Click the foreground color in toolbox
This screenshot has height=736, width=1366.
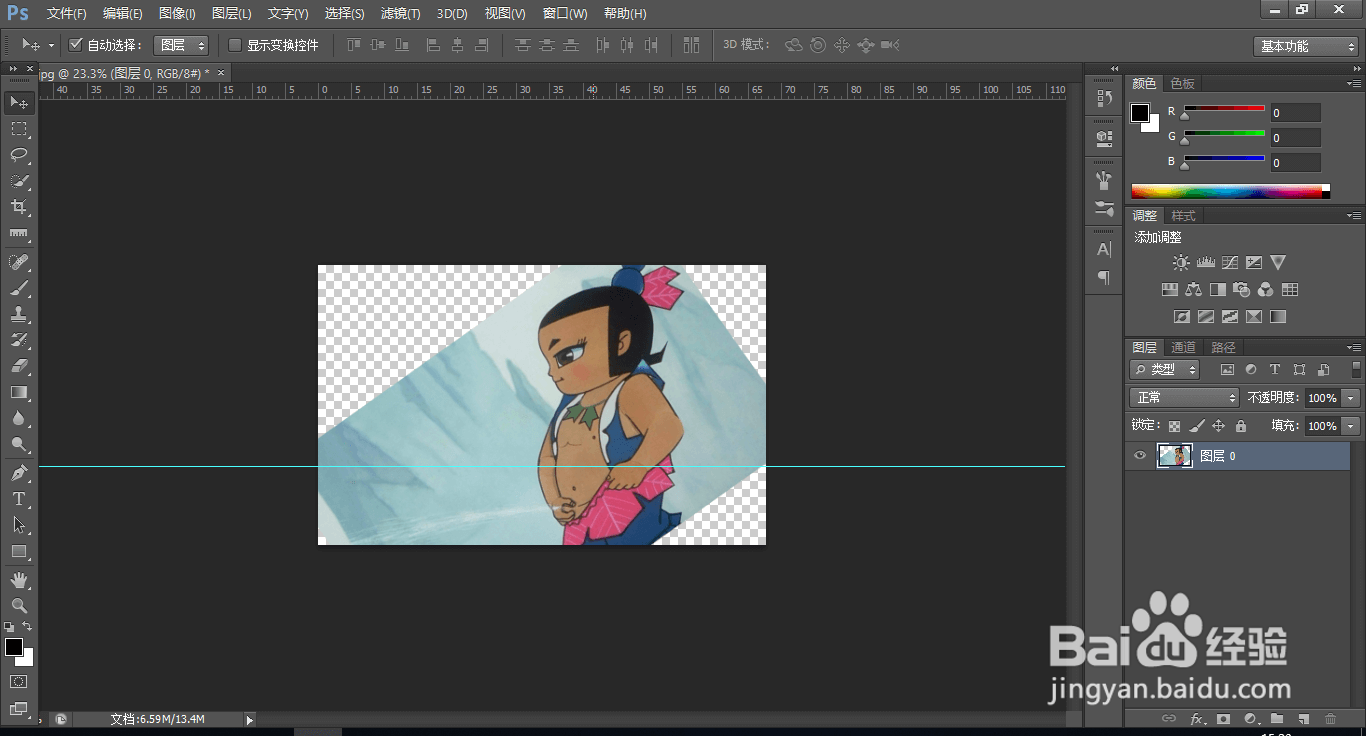point(14,647)
